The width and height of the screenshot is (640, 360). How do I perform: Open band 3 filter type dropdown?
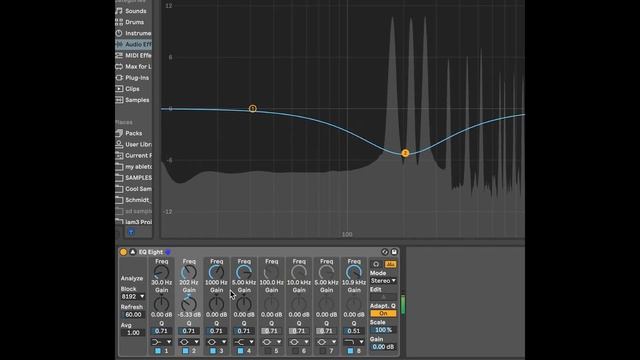pos(216,342)
